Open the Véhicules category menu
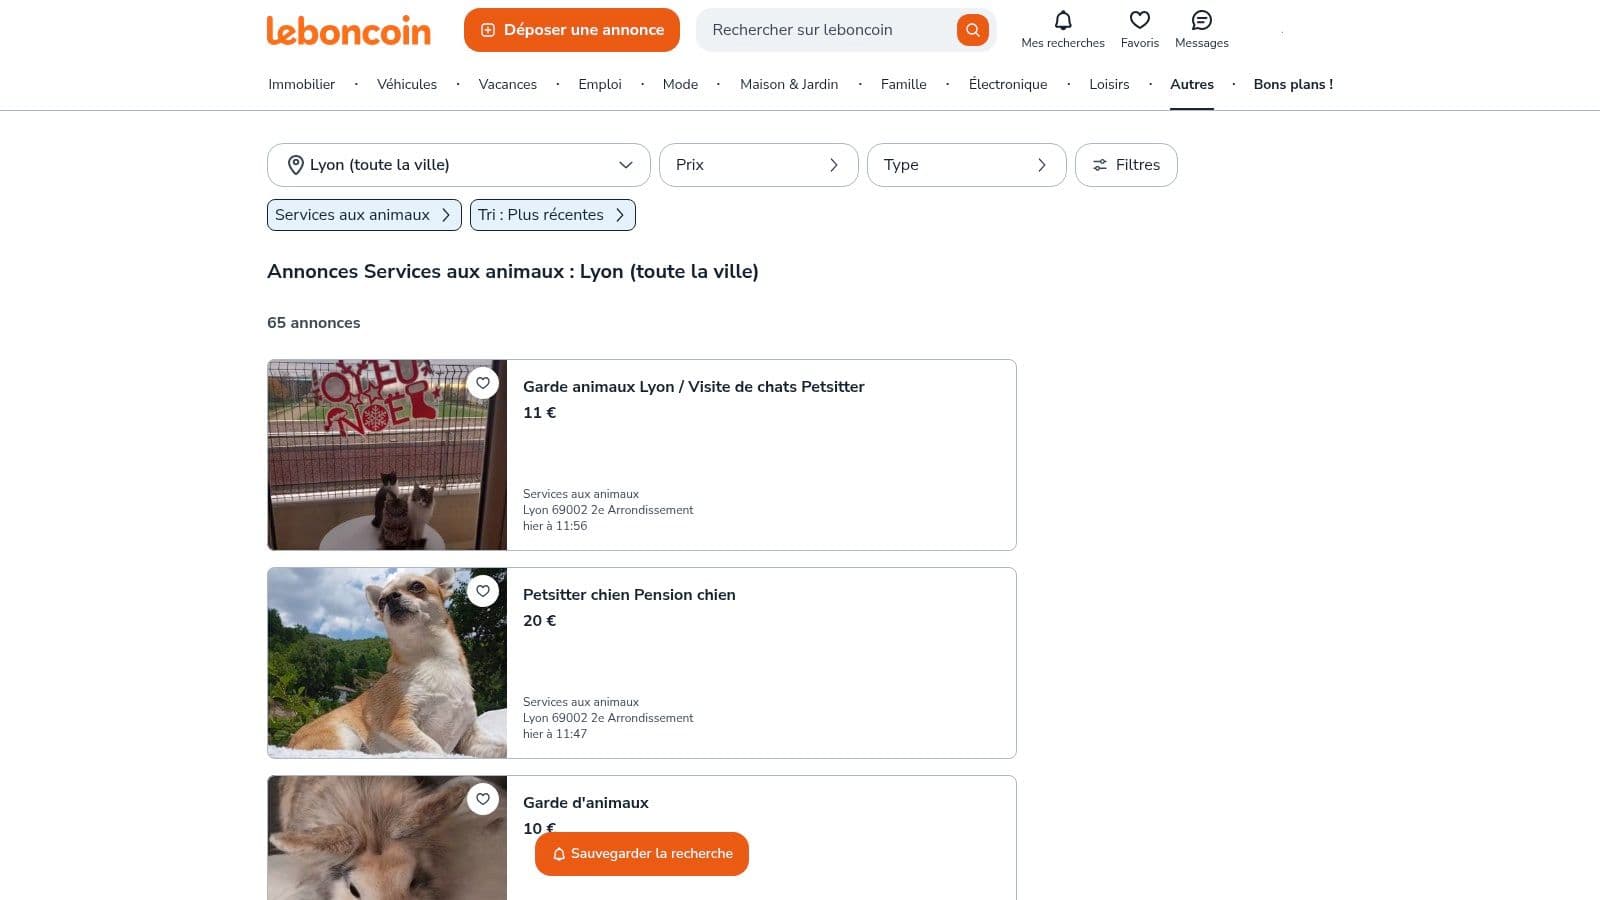This screenshot has height=900, width=1600. tap(406, 84)
